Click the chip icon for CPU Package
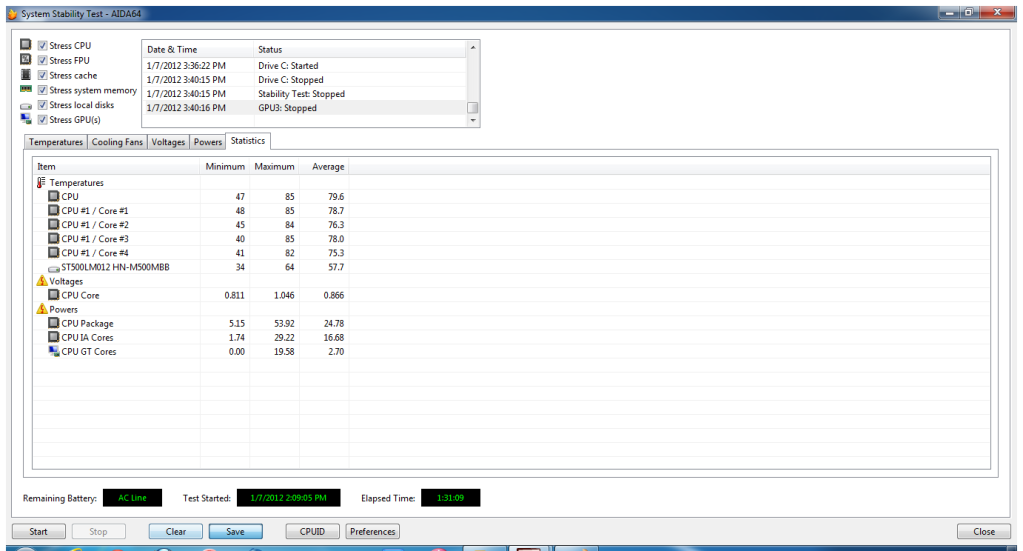 coord(53,323)
